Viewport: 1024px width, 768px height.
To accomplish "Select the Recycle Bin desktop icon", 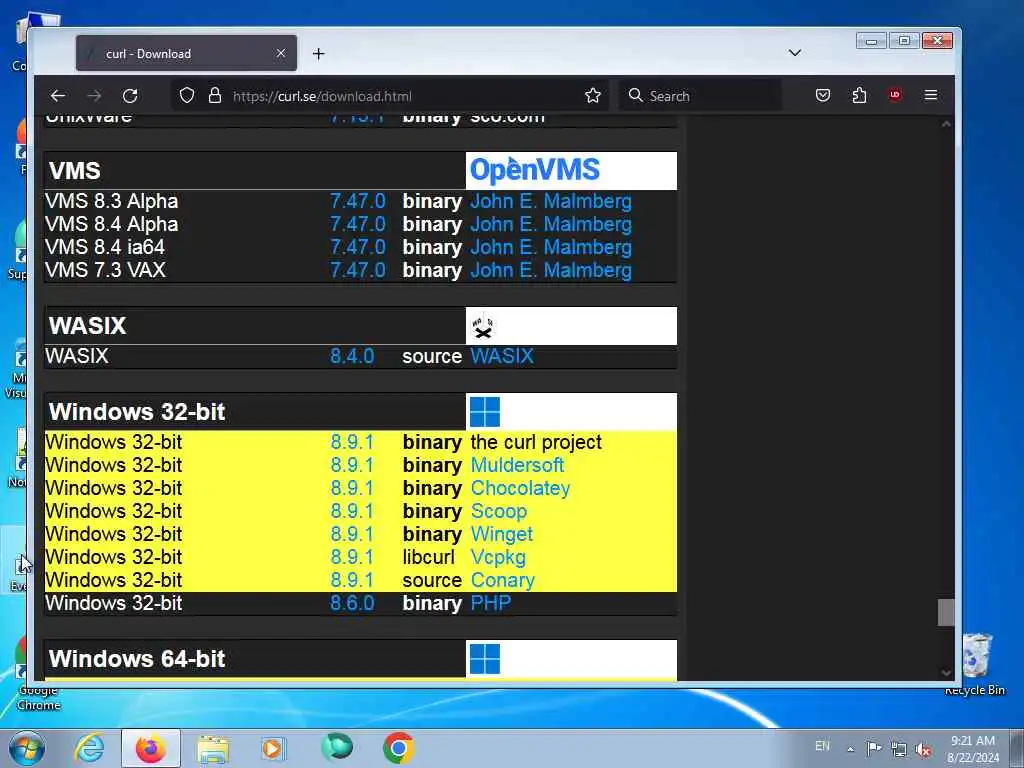I will [976, 665].
